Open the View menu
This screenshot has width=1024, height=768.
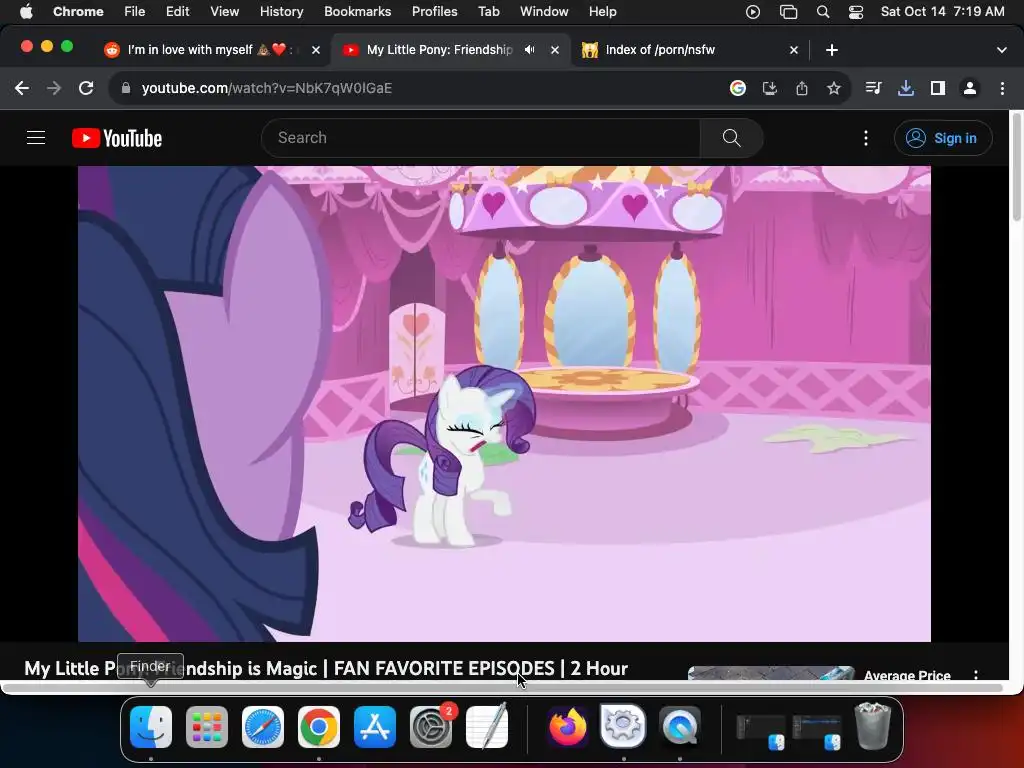(x=224, y=11)
